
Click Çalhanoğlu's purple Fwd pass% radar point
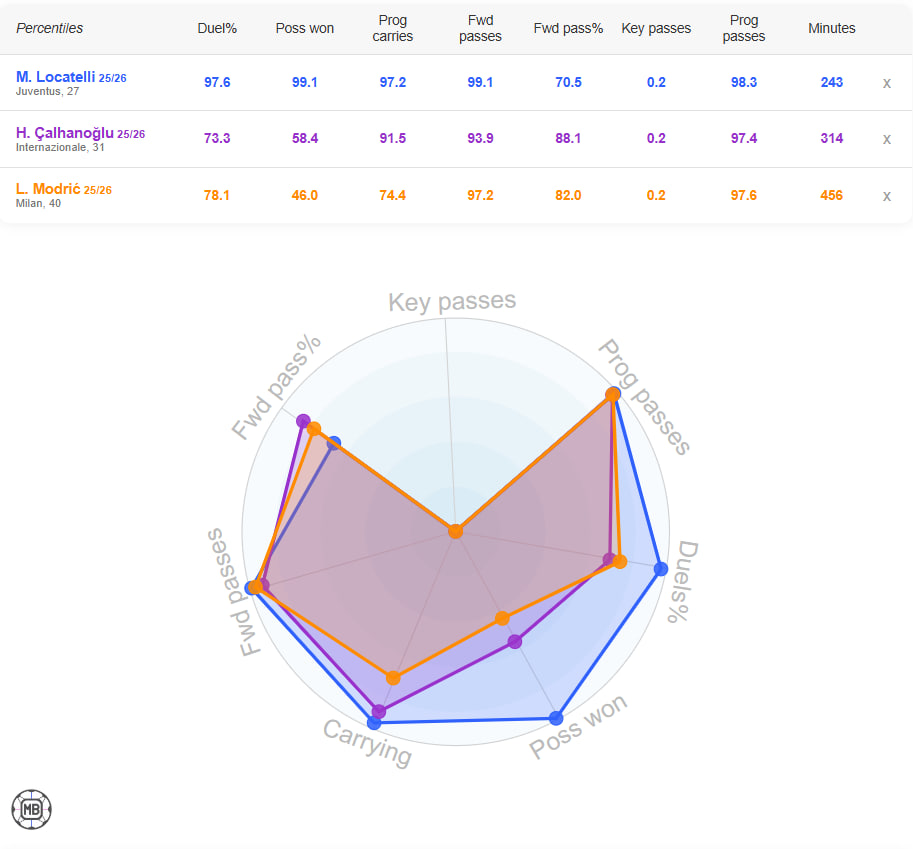point(303,420)
